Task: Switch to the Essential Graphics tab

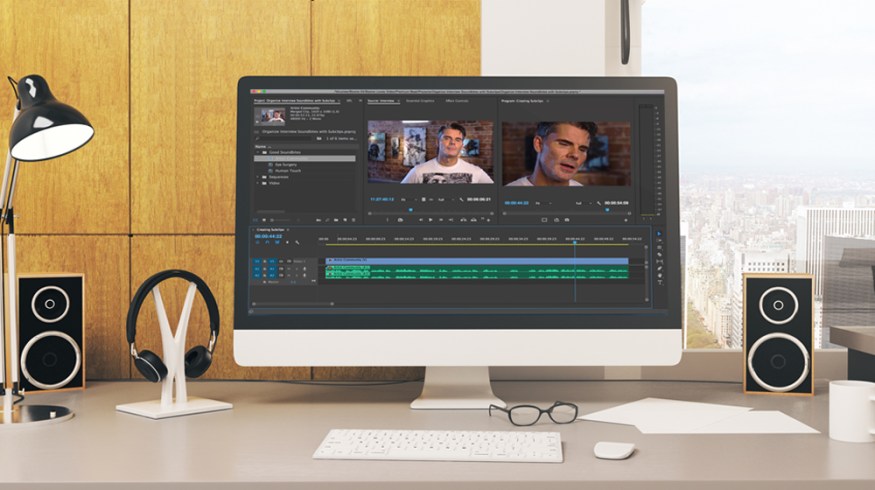Action: click(419, 101)
